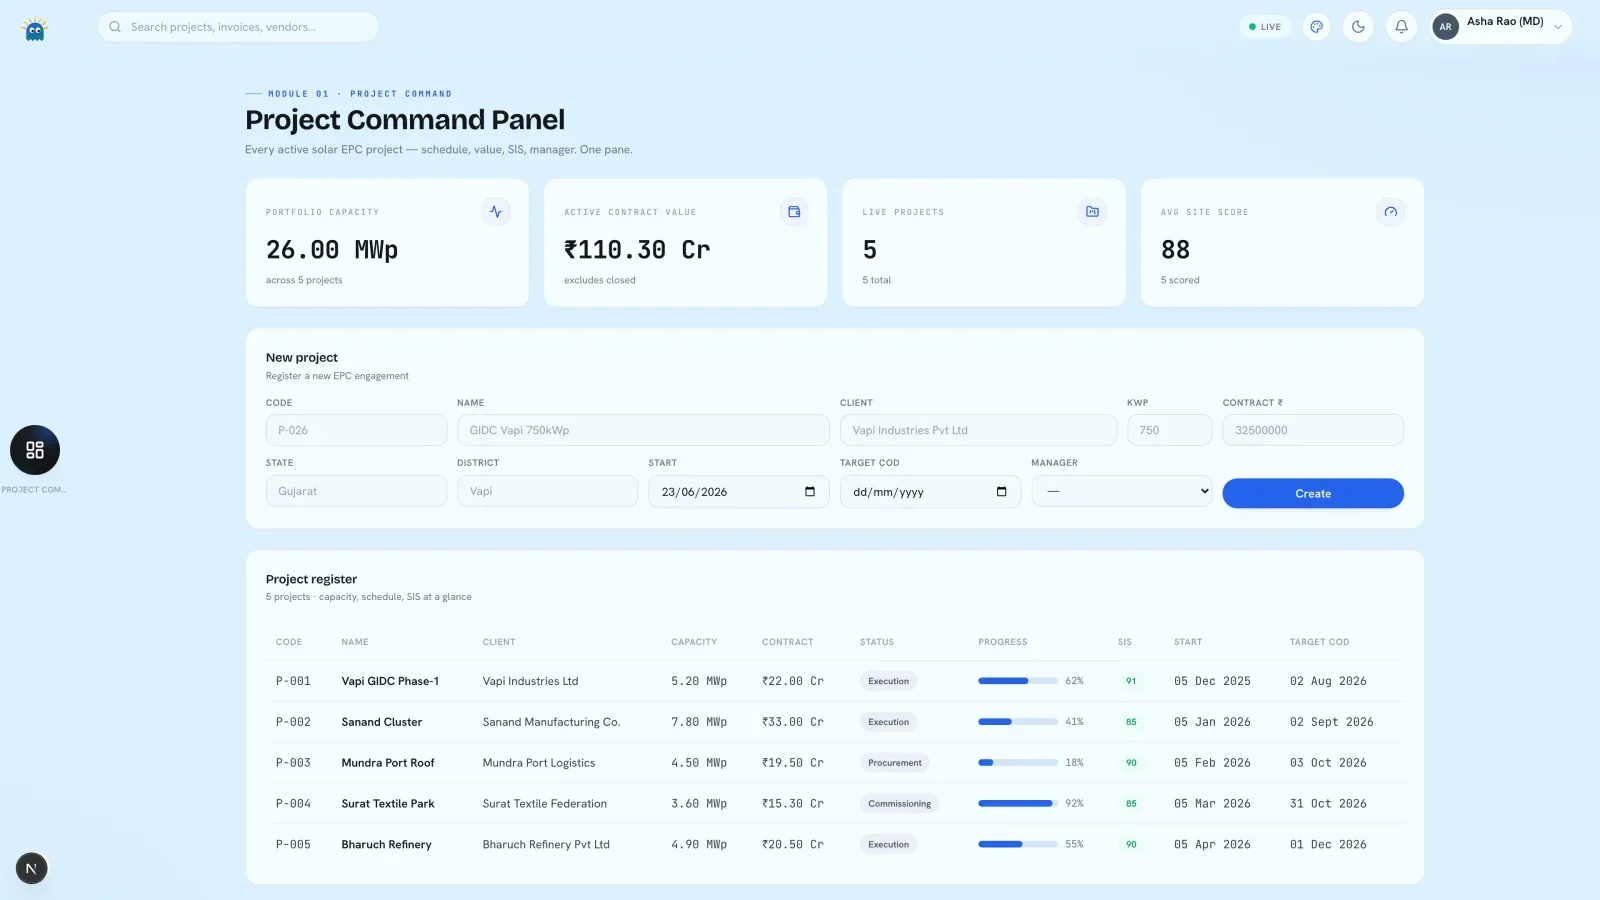The width and height of the screenshot is (1600, 900).
Task: Click SIS score 91 badge
Action: click(x=1131, y=681)
